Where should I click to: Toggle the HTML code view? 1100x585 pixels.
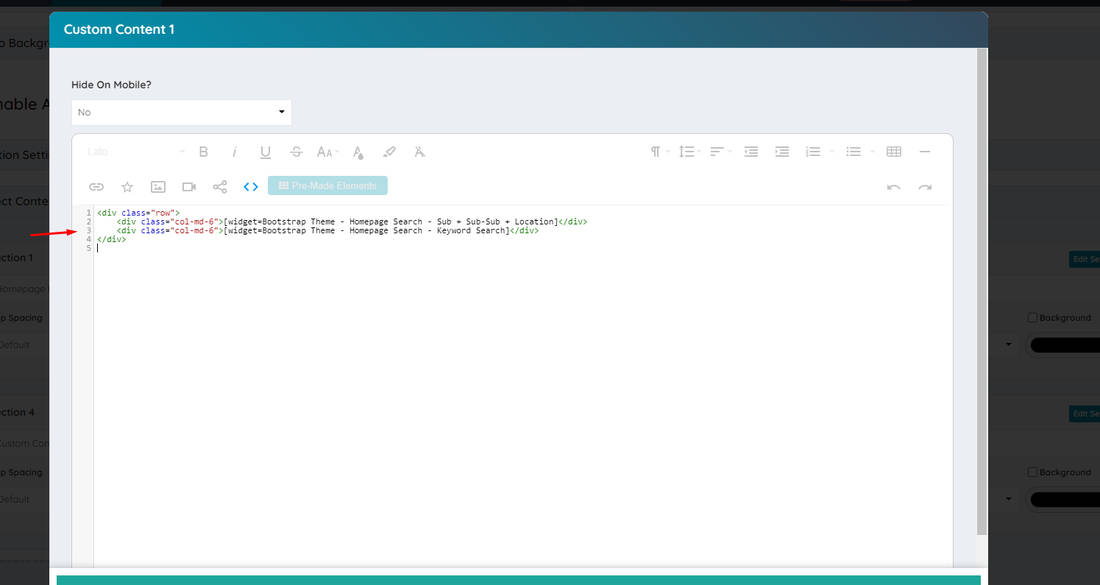pyautogui.click(x=250, y=186)
